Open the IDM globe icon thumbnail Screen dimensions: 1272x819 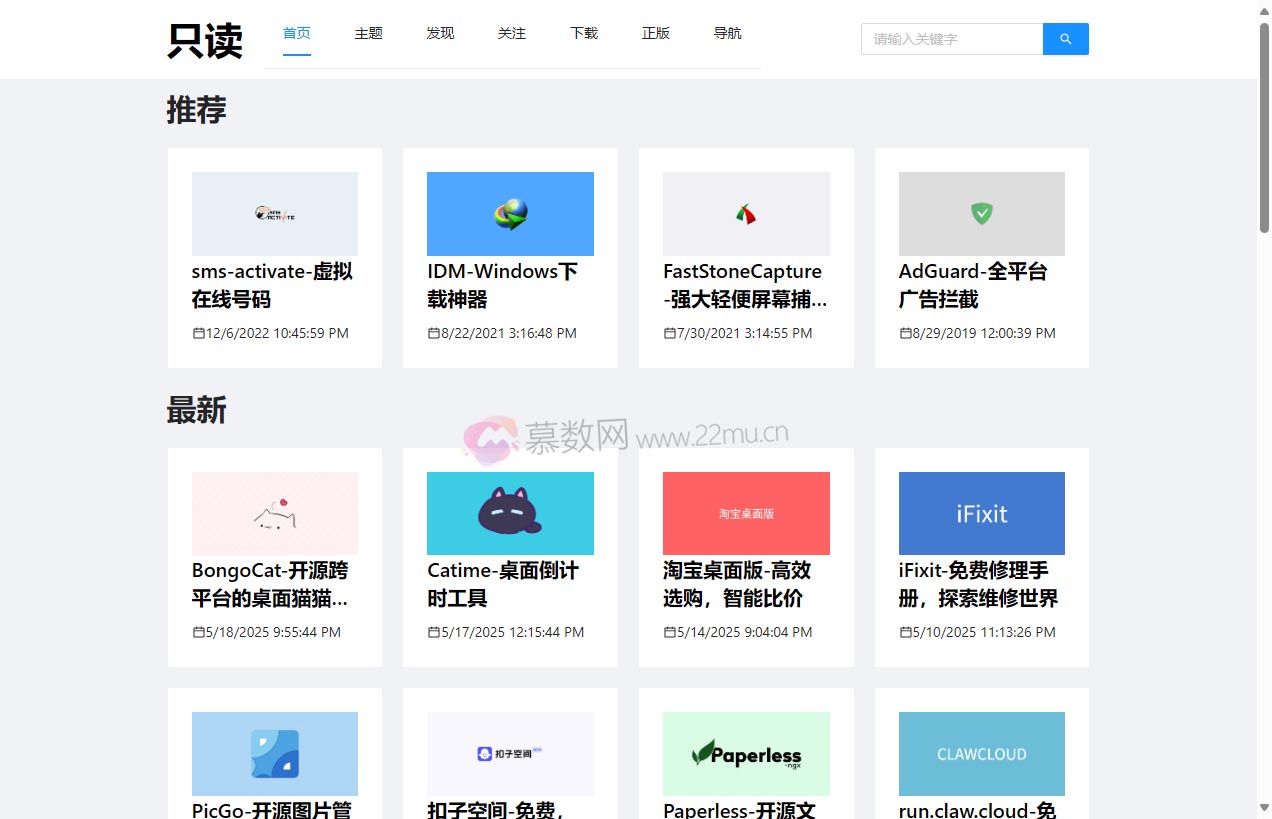510,214
